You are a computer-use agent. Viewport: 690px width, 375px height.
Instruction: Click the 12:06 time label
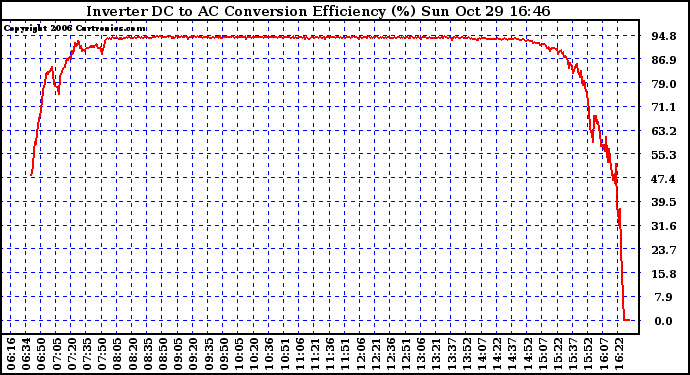point(361,354)
